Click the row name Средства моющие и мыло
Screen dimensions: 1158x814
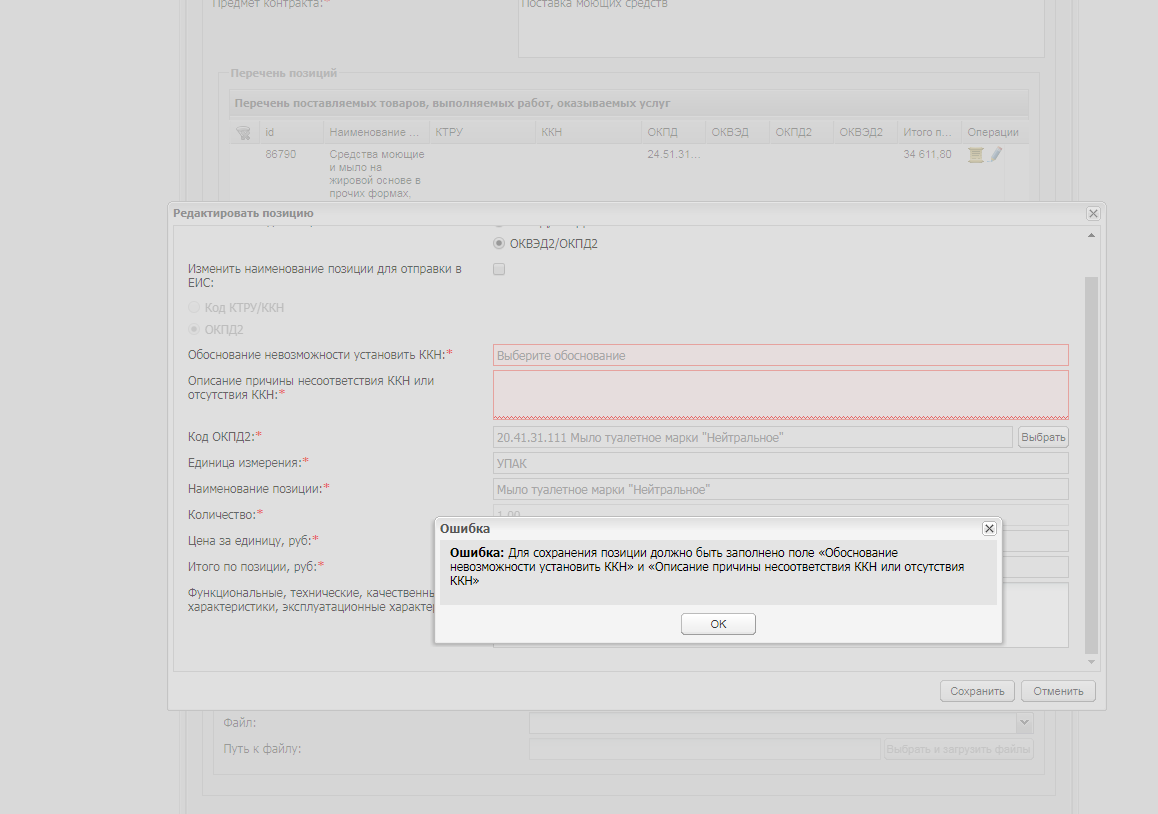(377, 174)
